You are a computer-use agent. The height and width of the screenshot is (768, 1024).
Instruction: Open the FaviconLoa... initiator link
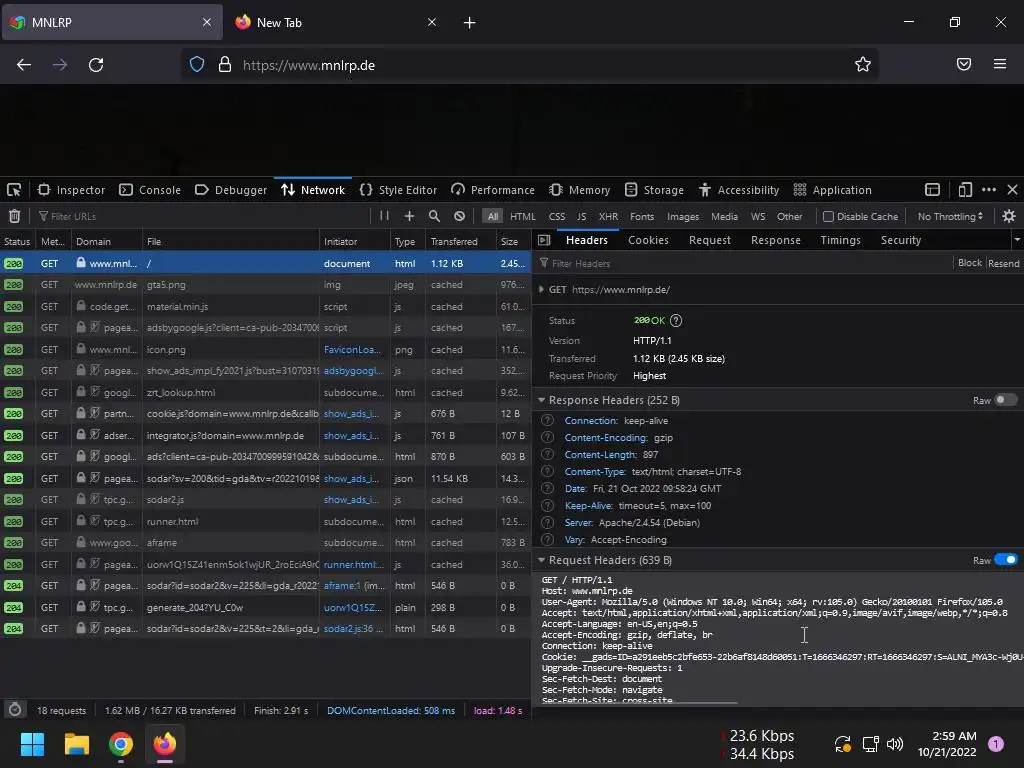(x=352, y=349)
